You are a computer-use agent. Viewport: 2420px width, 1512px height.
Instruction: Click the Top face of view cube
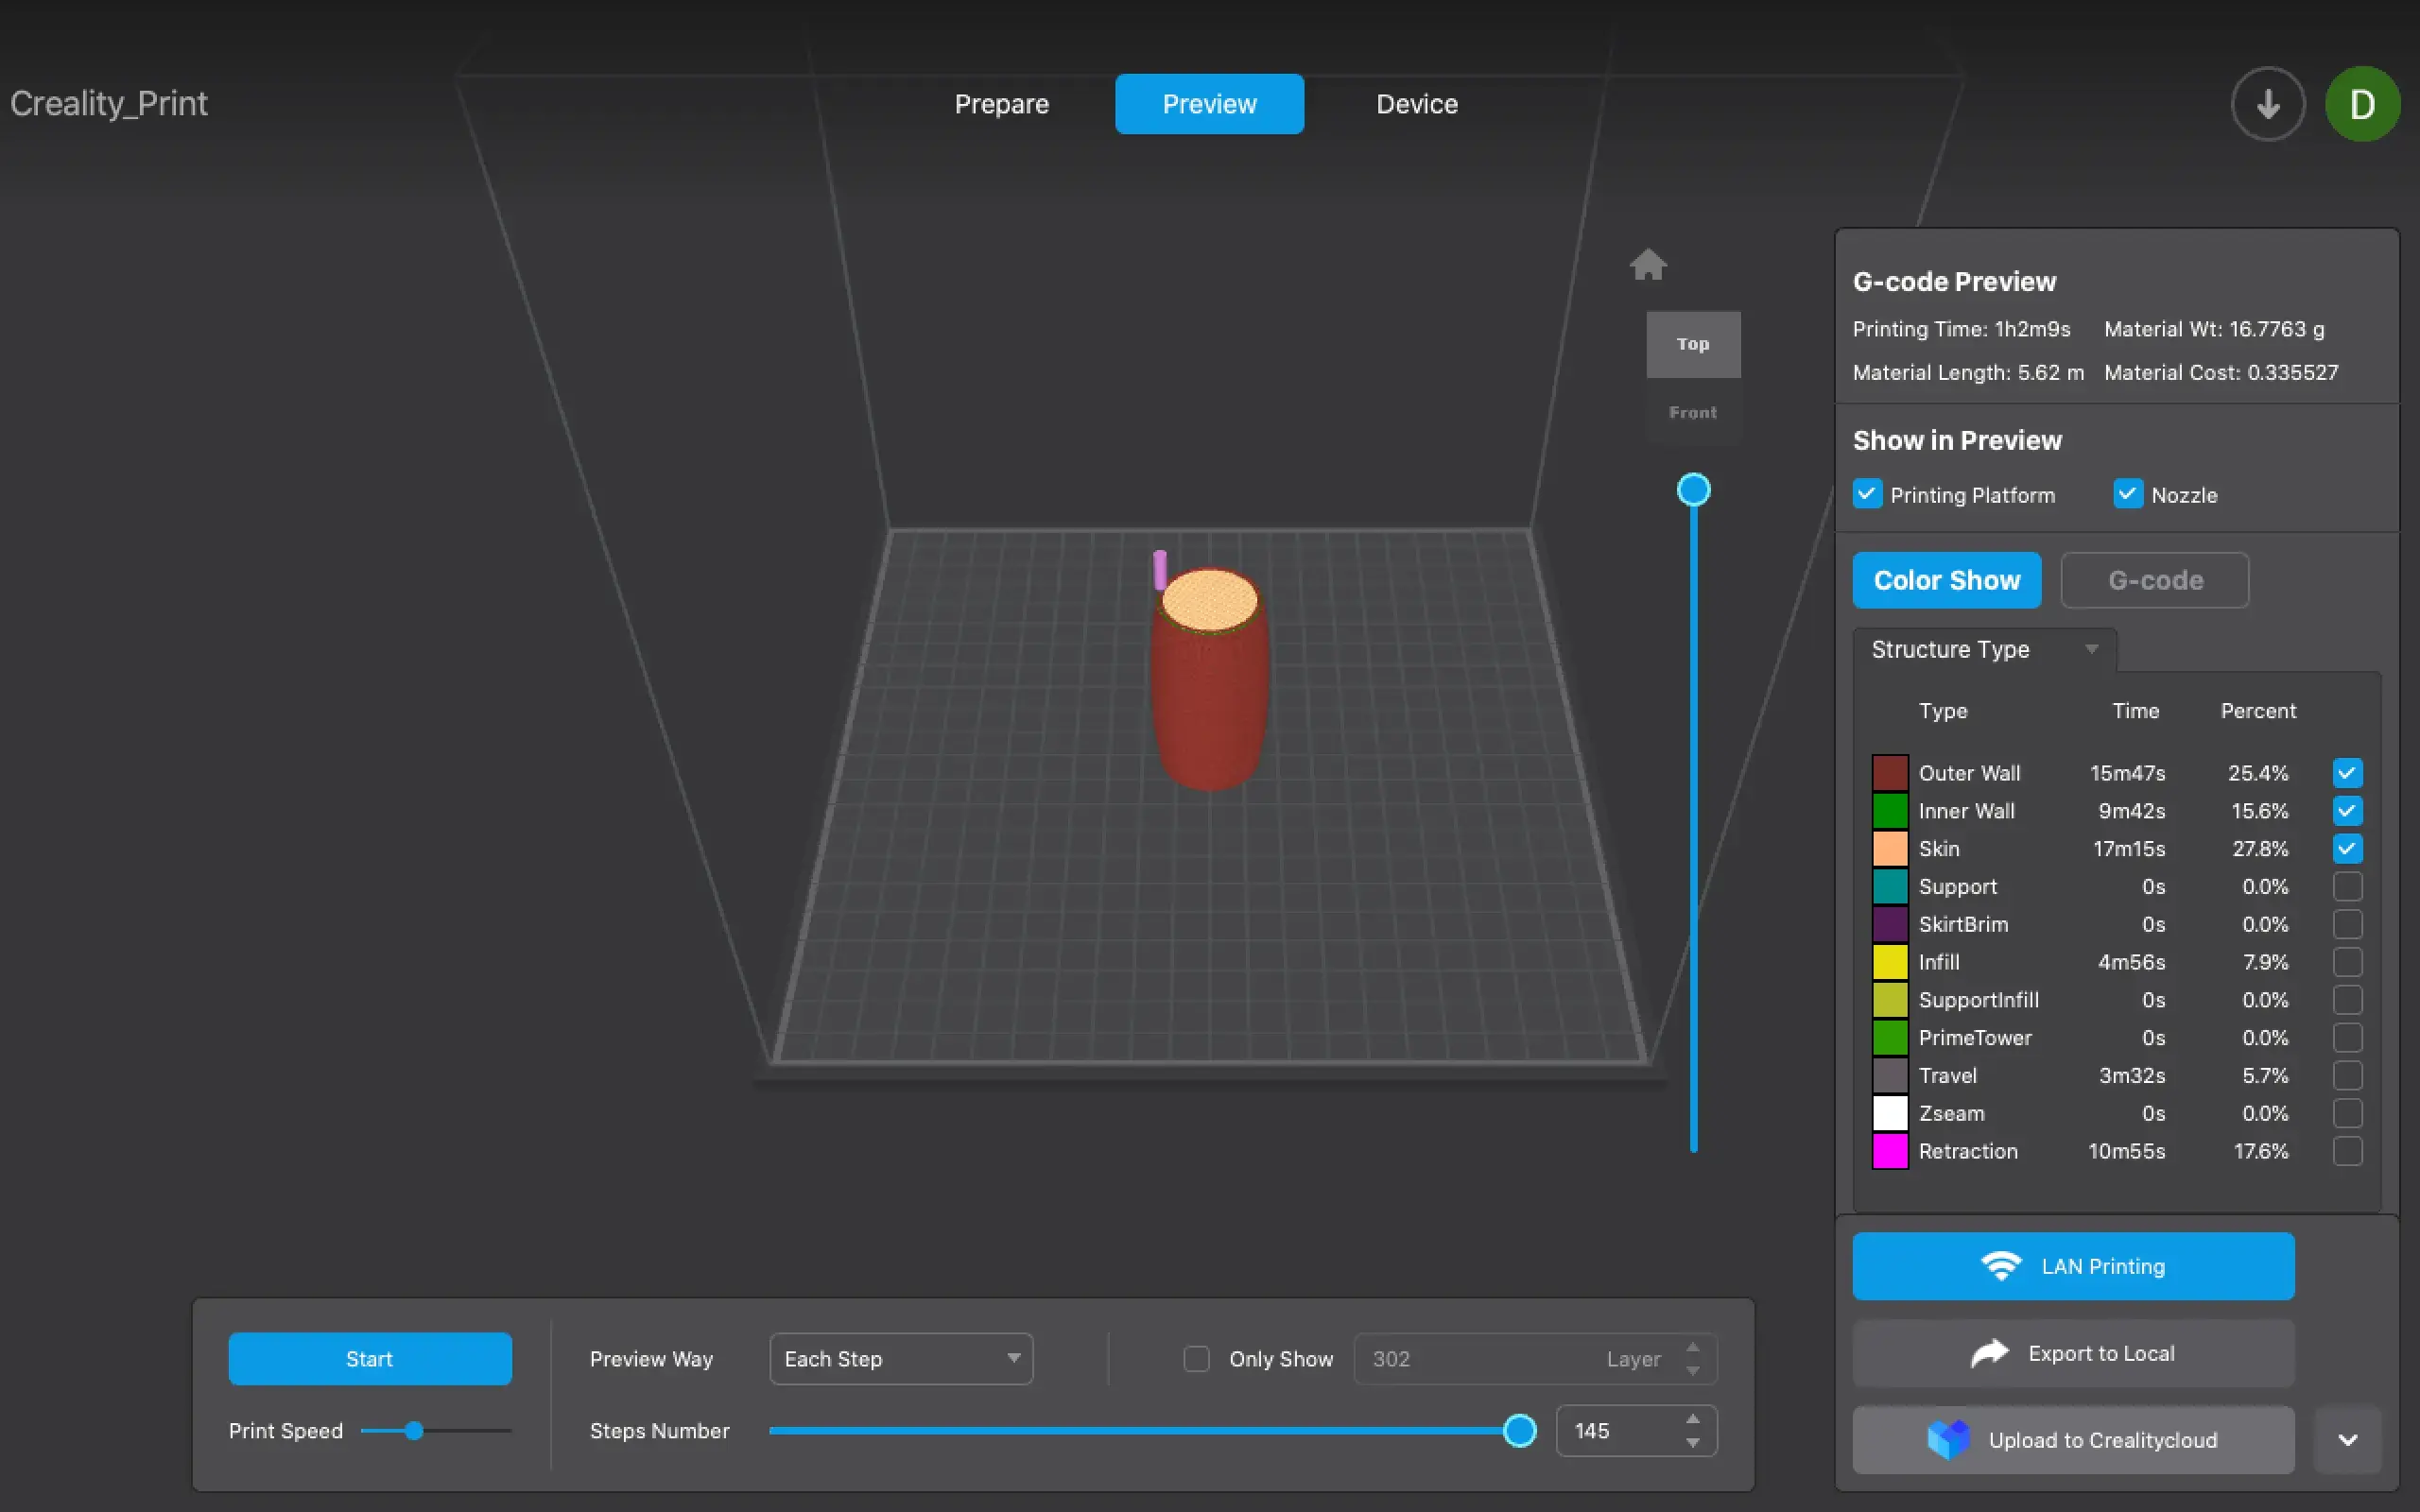click(x=1692, y=344)
